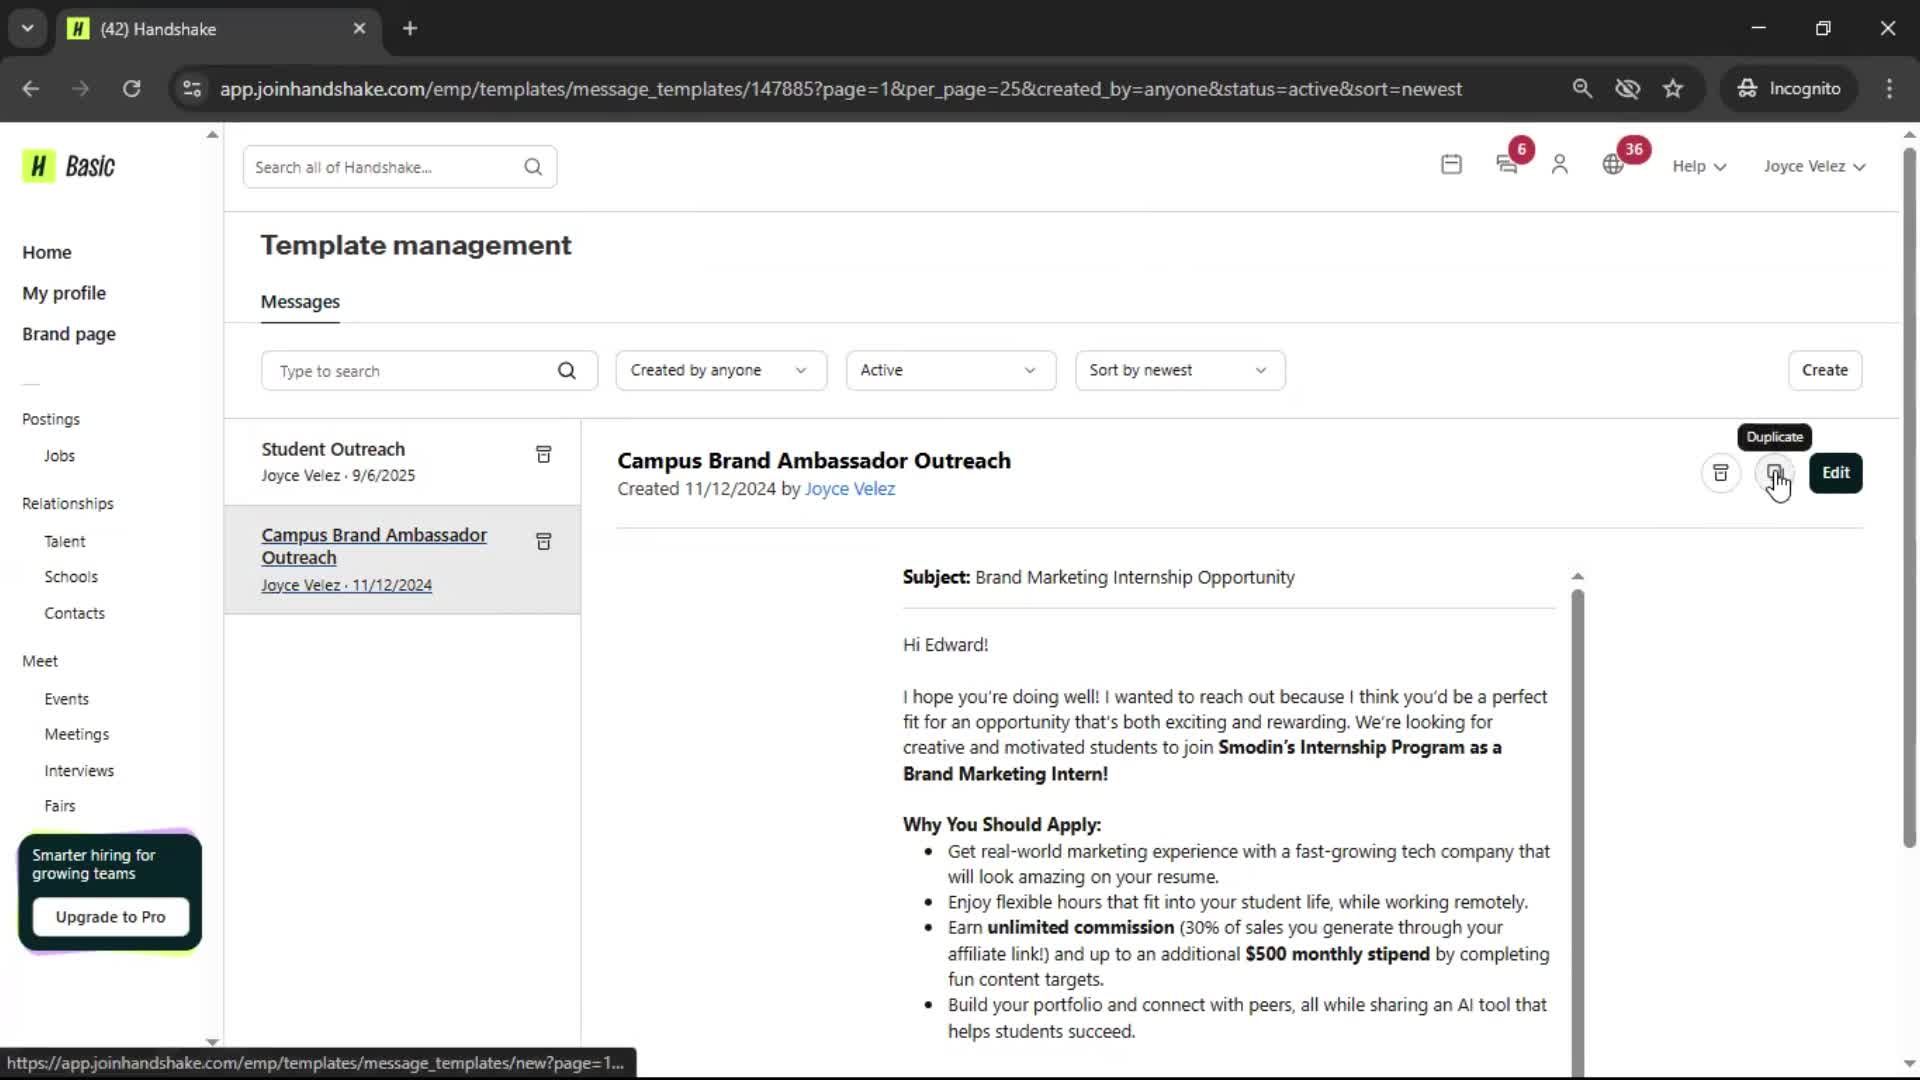Open Contacts in sidebar
This screenshot has height=1080, width=1920.
pos(74,613)
